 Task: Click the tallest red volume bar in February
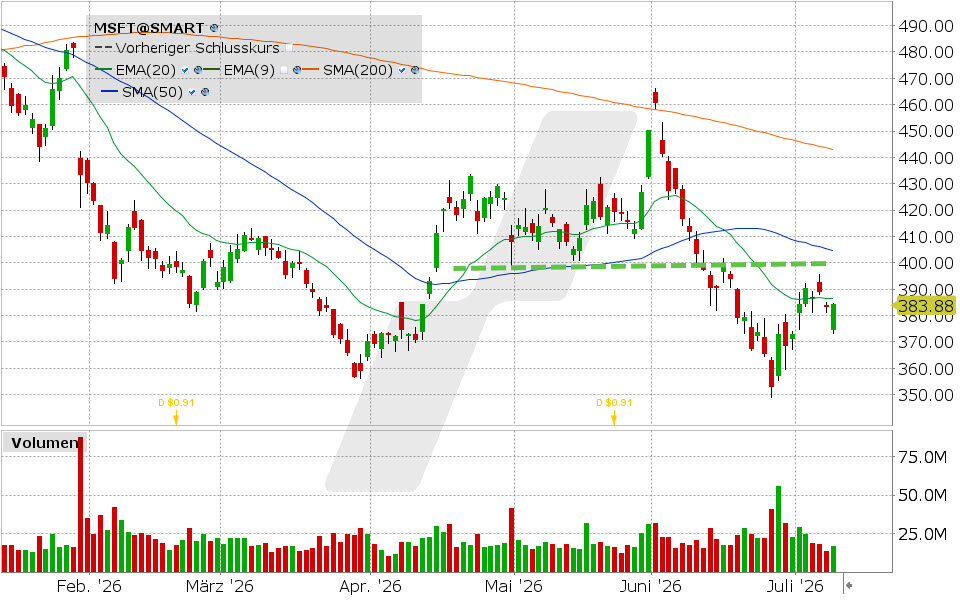click(x=80, y=505)
